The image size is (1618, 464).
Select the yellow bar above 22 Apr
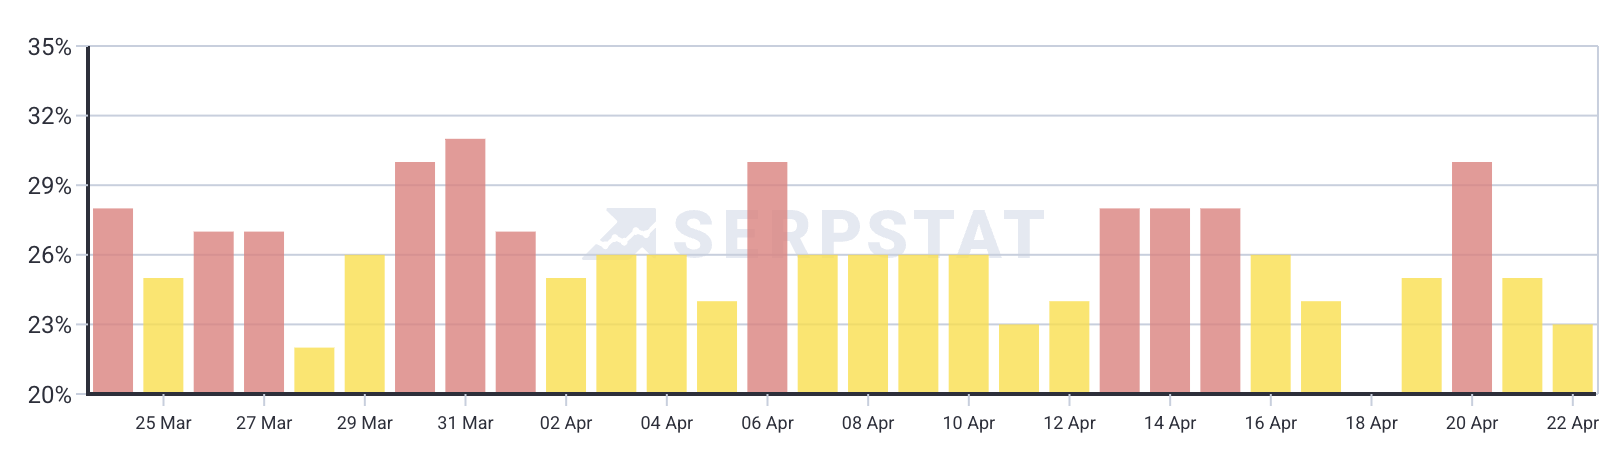click(x=1573, y=358)
